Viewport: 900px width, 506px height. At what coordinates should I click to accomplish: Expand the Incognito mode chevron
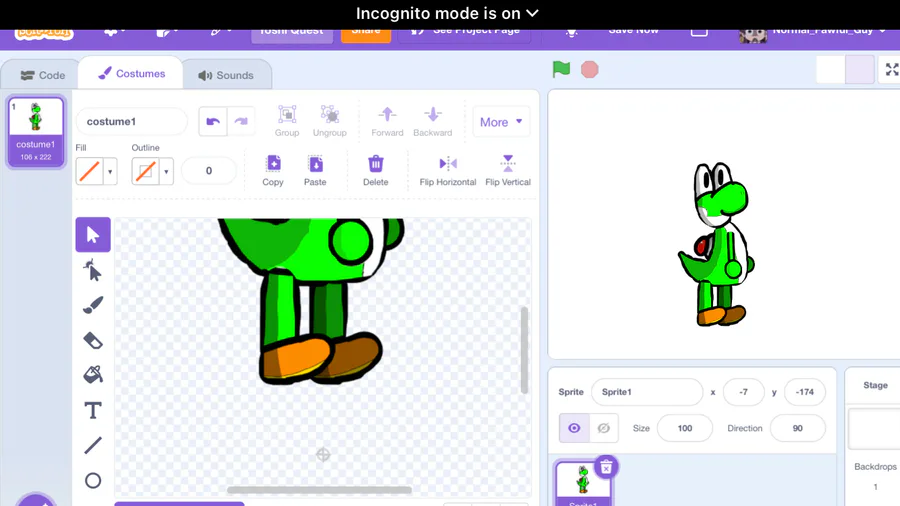[533, 13]
